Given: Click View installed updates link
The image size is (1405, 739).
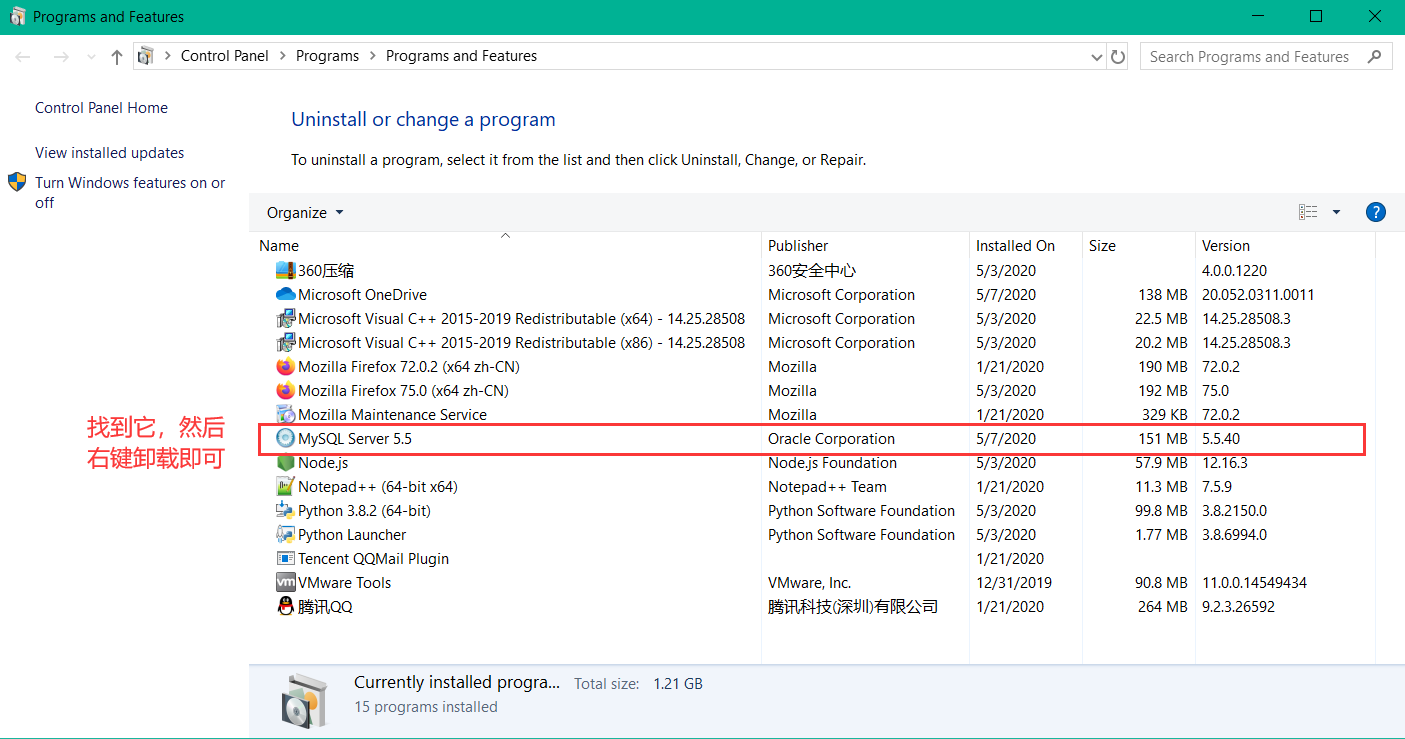Looking at the screenshot, I should pyautogui.click(x=109, y=153).
